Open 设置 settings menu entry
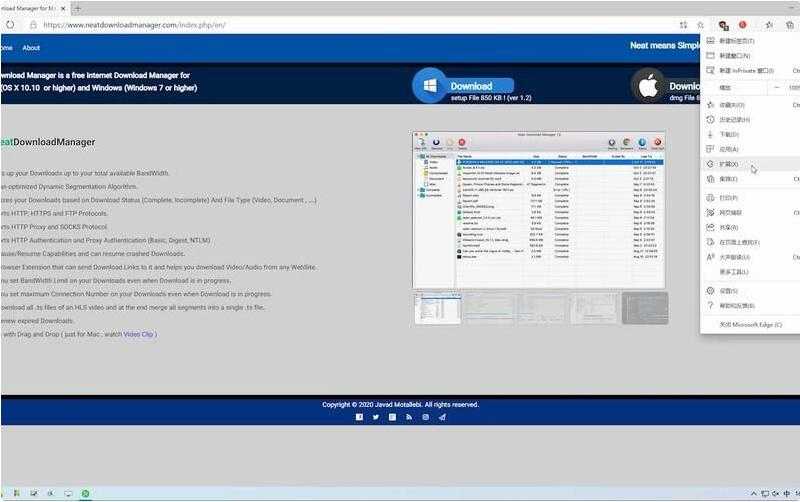This screenshot has width=800, height=502. pos(751,291)
